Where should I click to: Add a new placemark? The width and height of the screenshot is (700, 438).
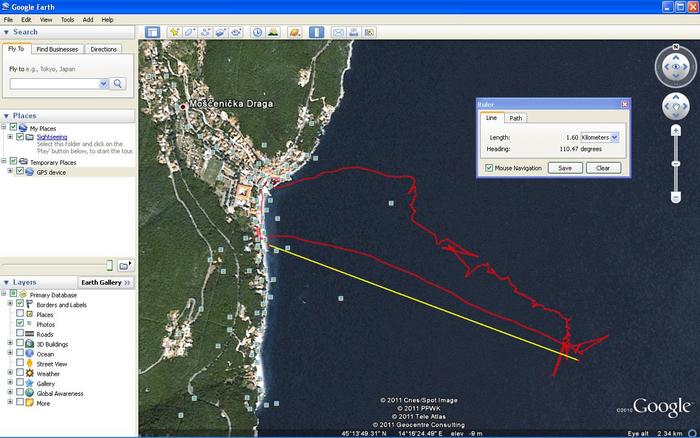[x=175, y=32]
